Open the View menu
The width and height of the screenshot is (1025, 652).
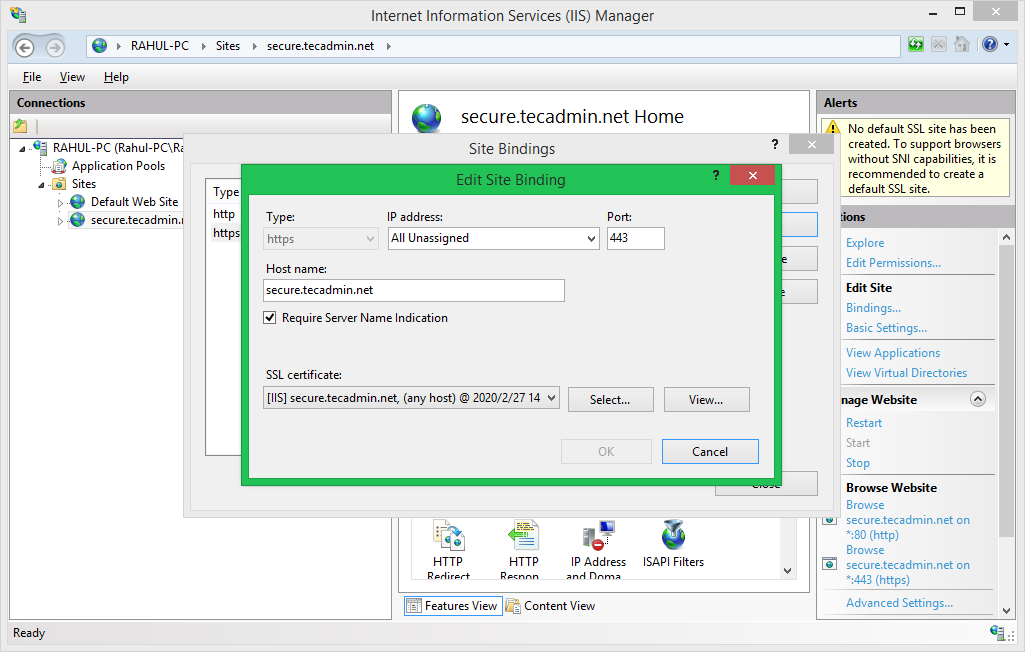(72, 77)
